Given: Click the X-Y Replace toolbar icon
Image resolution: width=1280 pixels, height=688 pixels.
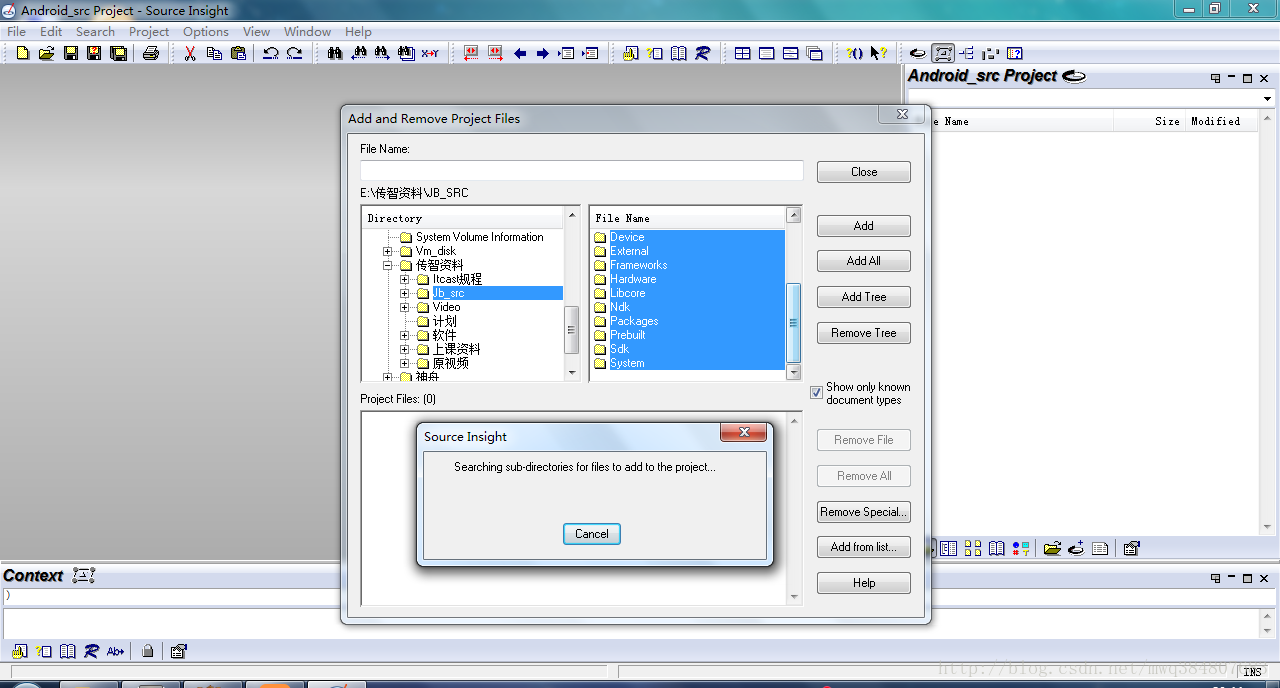Looking at the screenshot, I should pyautogui.click(x=430, y=53).
